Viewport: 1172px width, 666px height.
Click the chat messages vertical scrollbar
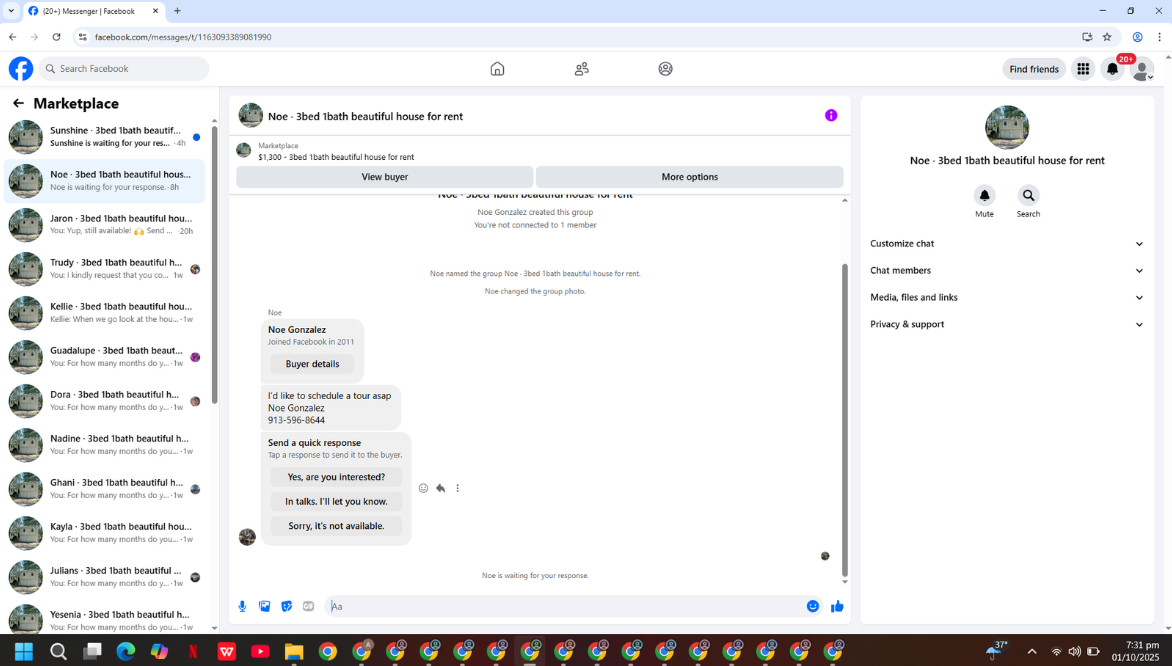pos(845,419)
